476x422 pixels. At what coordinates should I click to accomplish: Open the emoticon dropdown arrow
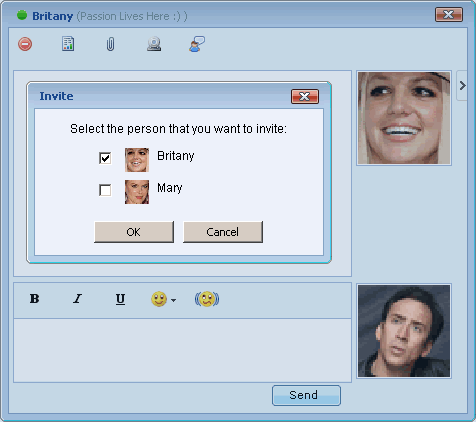coord(173,300)
